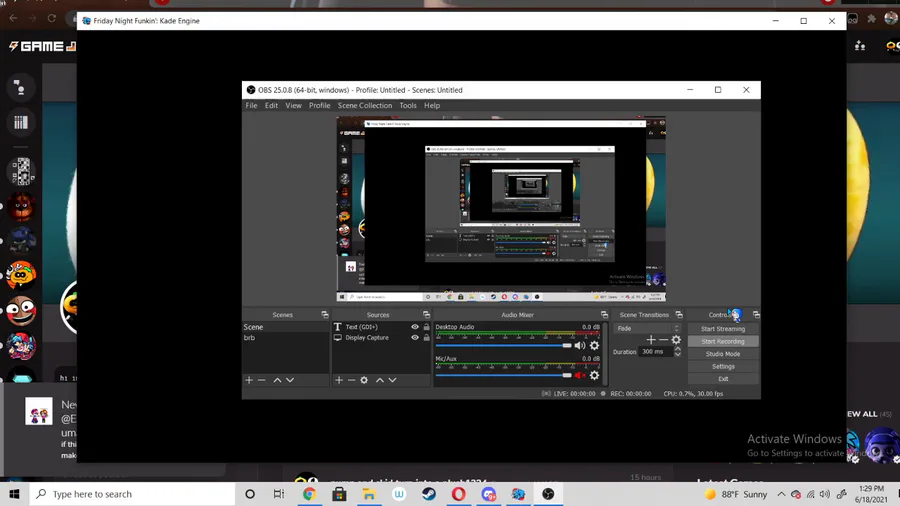The height and width of the screenshot is (506, 900).
Task: Click the Start Streaming button
Action: coord(723,329)
